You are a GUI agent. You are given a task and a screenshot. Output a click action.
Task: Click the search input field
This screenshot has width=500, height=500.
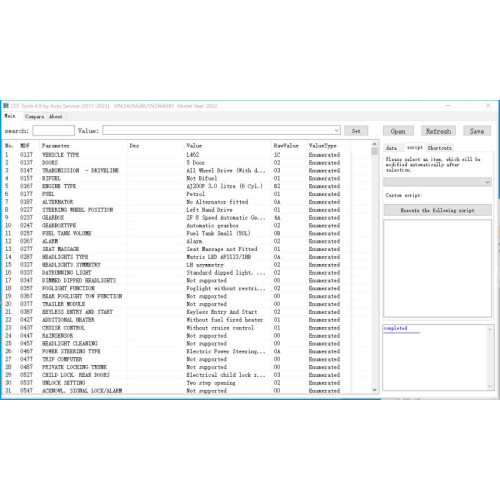53,130
